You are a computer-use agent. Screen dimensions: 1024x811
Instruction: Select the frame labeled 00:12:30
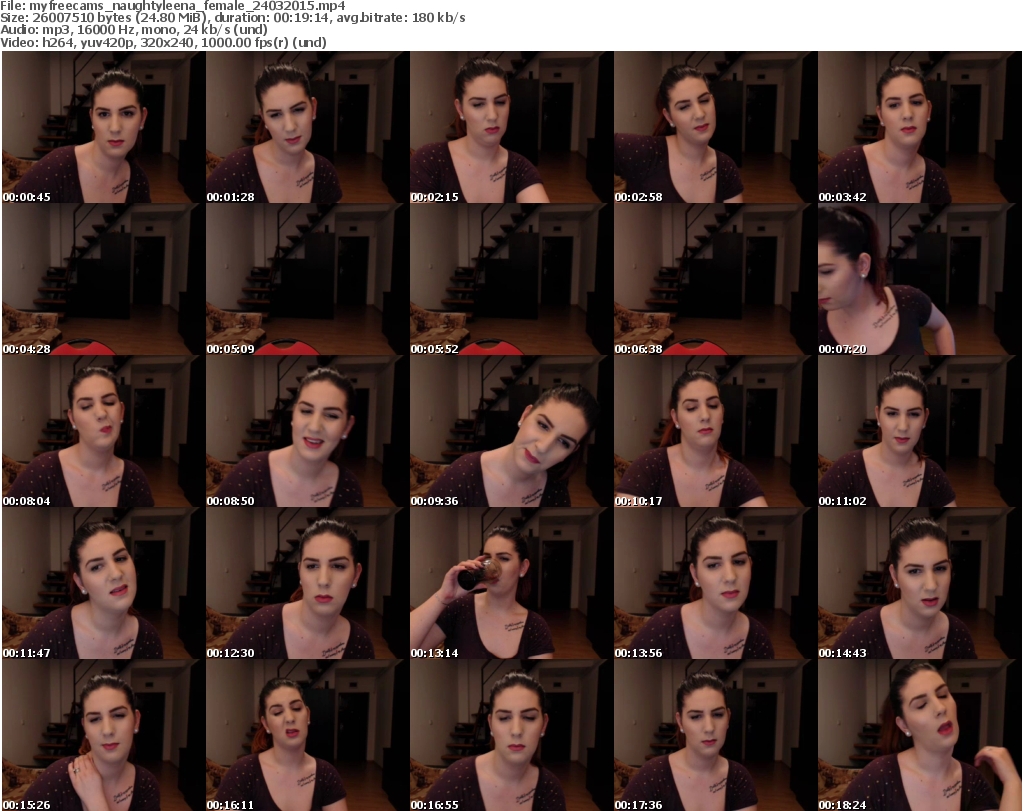point(308,583)
